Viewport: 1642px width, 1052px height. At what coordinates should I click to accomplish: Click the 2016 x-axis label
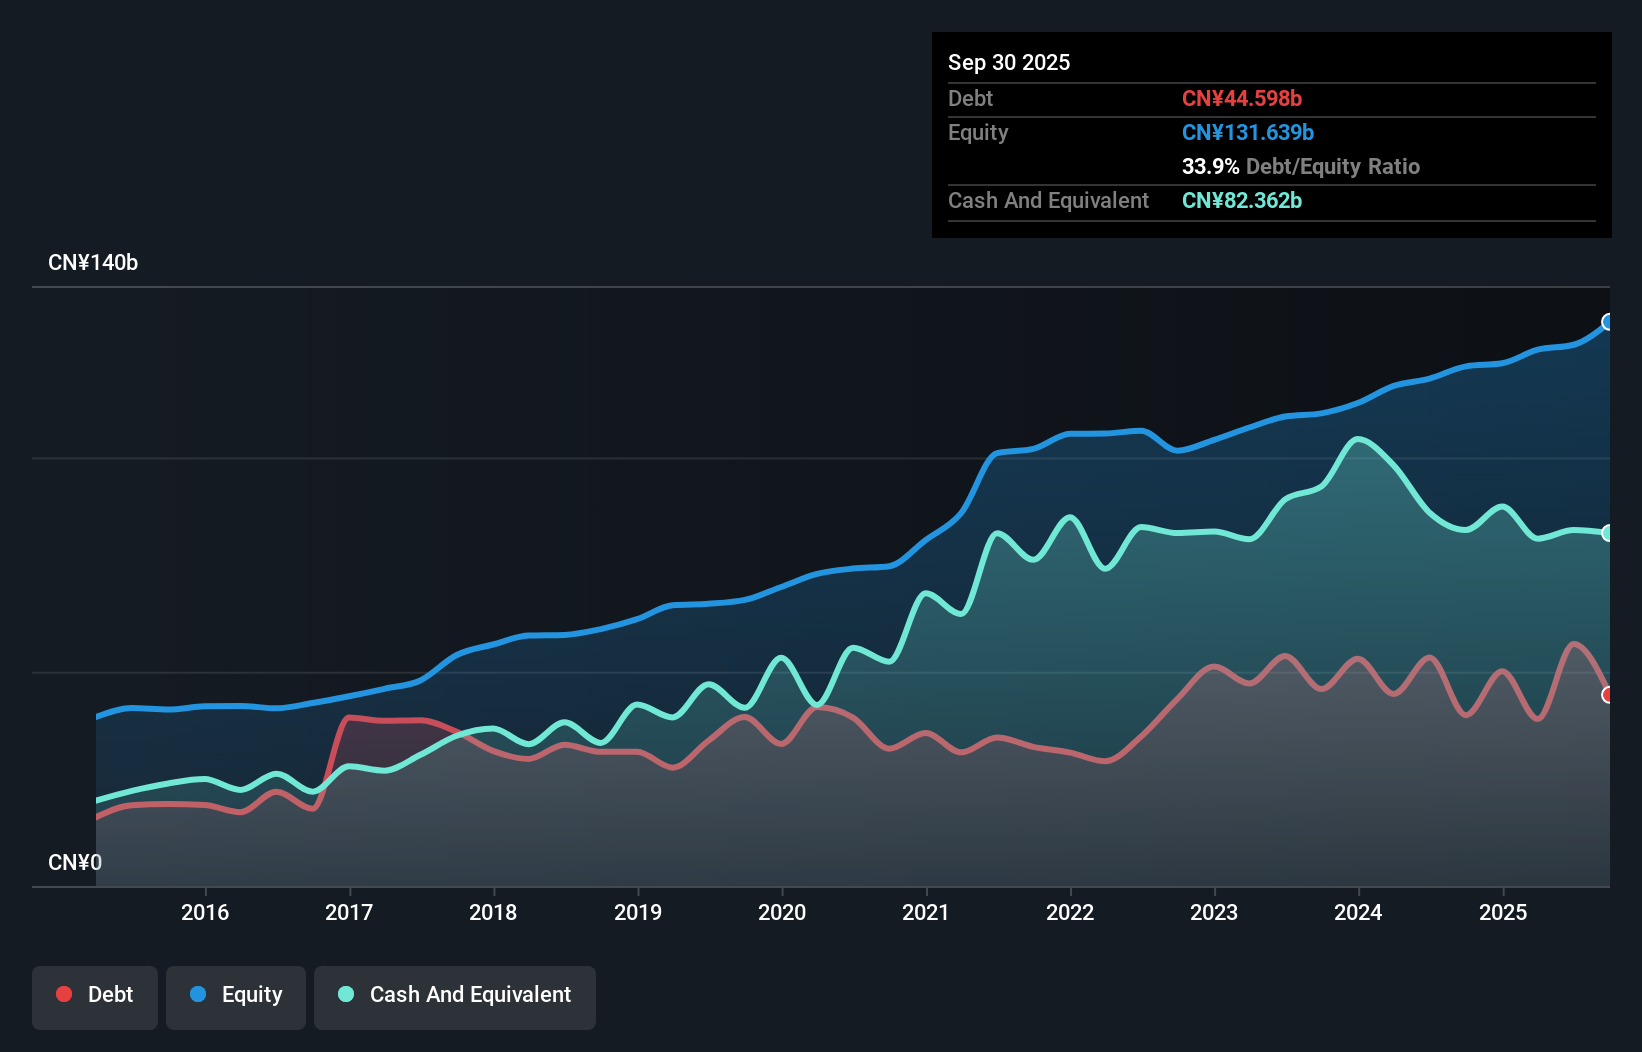(205, 912)
